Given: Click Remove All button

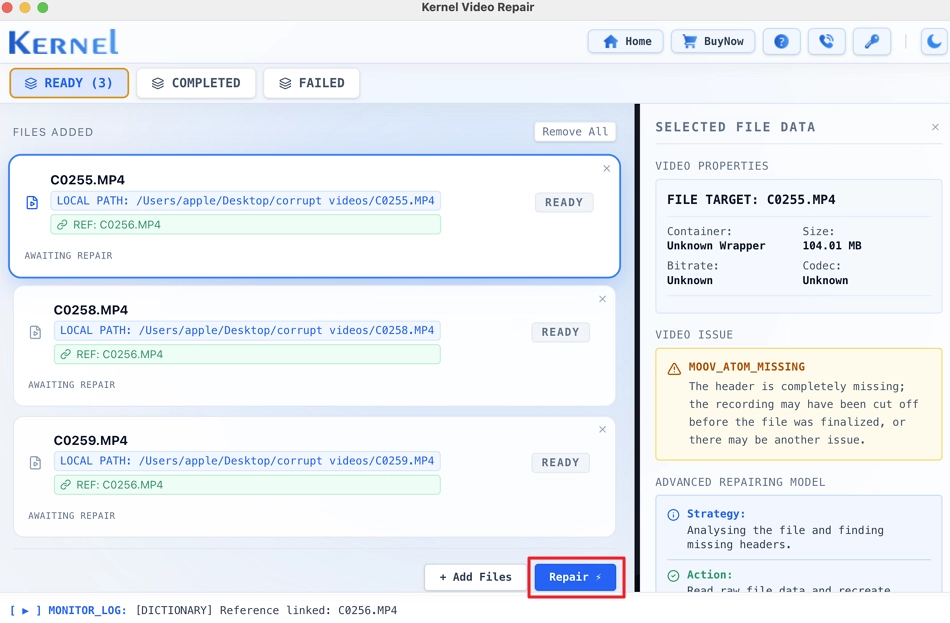Looking at the screenshot, I should click(x=574, y=132).
